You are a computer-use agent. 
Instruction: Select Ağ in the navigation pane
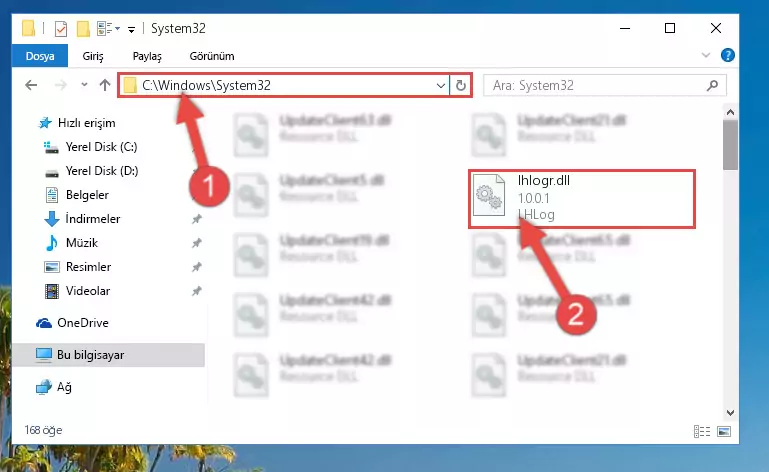(64, 387)
